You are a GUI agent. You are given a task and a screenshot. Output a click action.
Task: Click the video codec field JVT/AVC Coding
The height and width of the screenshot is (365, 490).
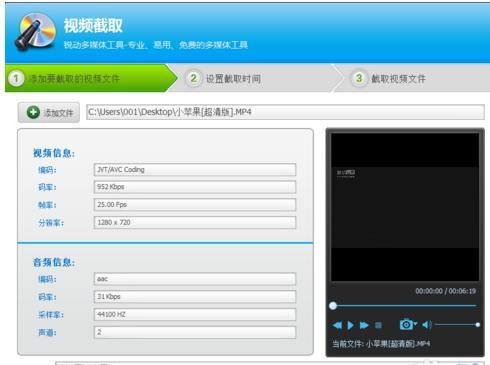(x=195, y=170)
